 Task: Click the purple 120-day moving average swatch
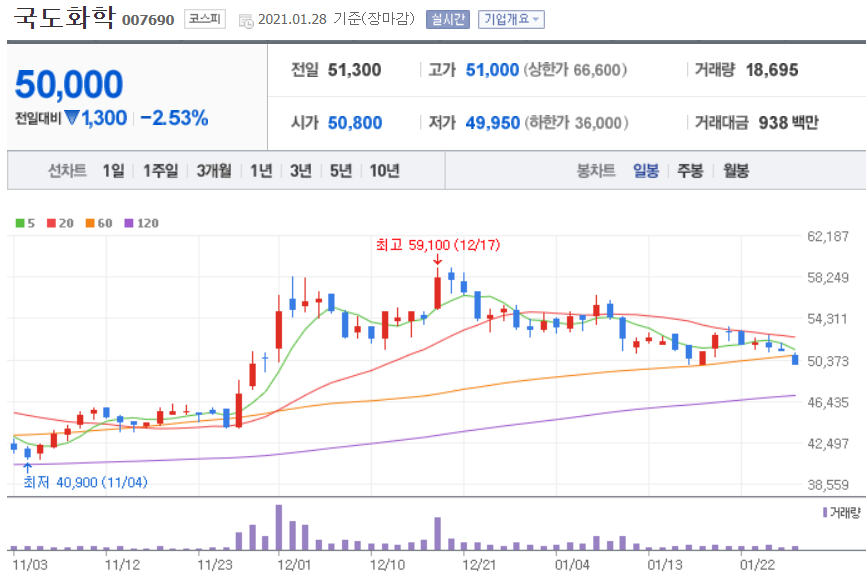(x=129, y=223)
